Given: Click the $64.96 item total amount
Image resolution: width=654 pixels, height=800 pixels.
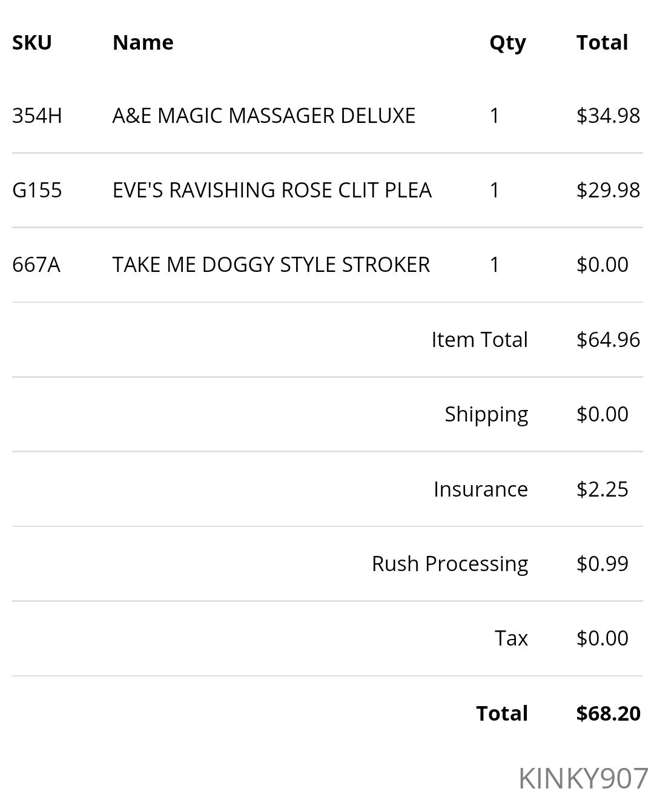Looking at the screenshot, I should (x=608, y=340).
